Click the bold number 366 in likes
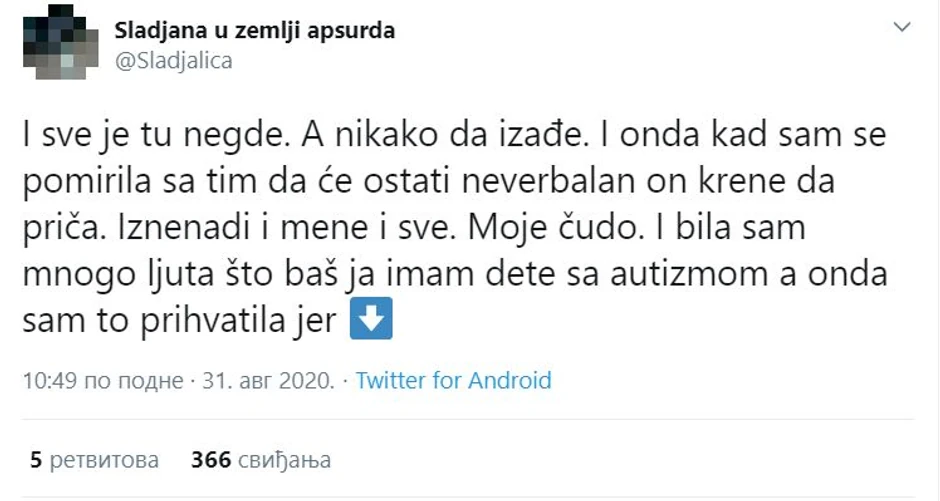The image size is (940, 501). 211,460
